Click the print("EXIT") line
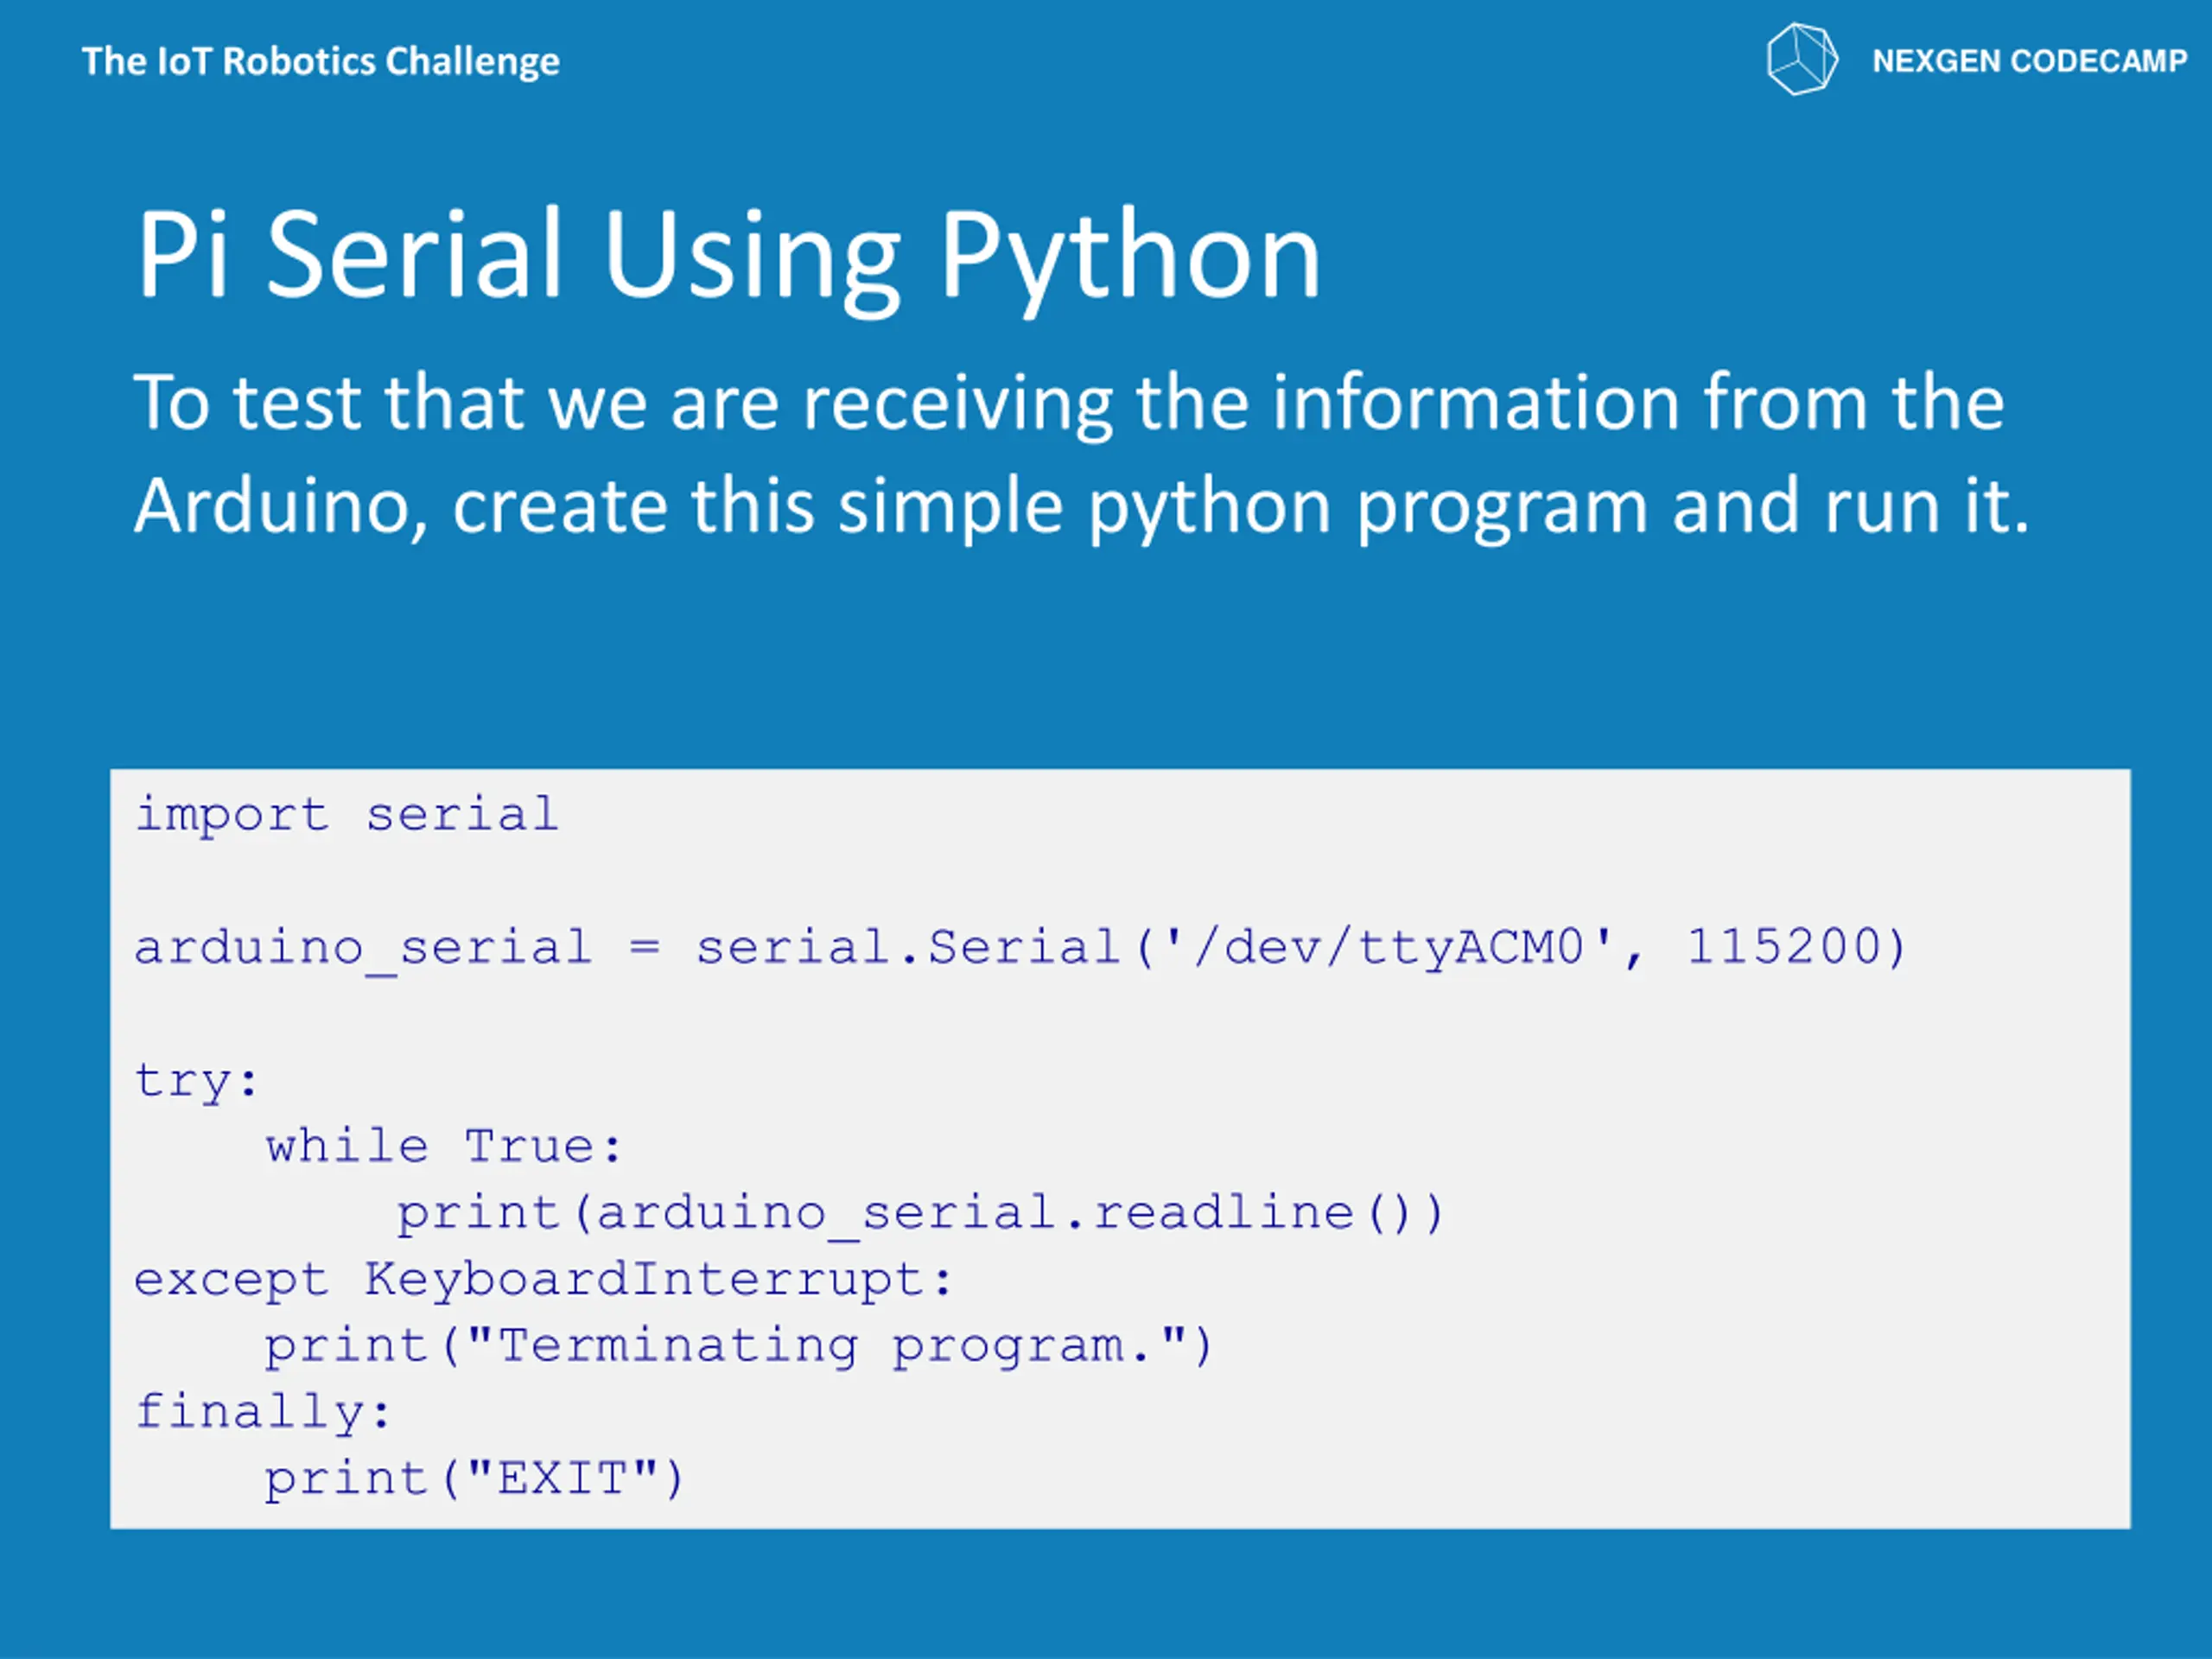 (x=474, y=1479)
